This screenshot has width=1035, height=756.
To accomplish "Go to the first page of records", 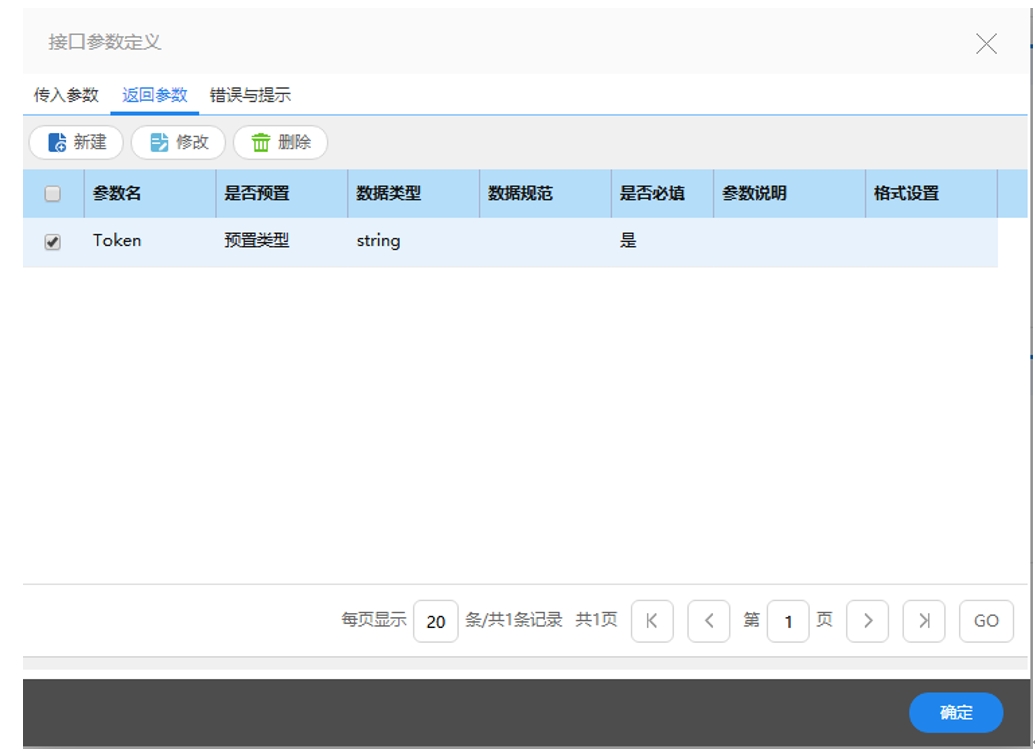I will 652,621.
